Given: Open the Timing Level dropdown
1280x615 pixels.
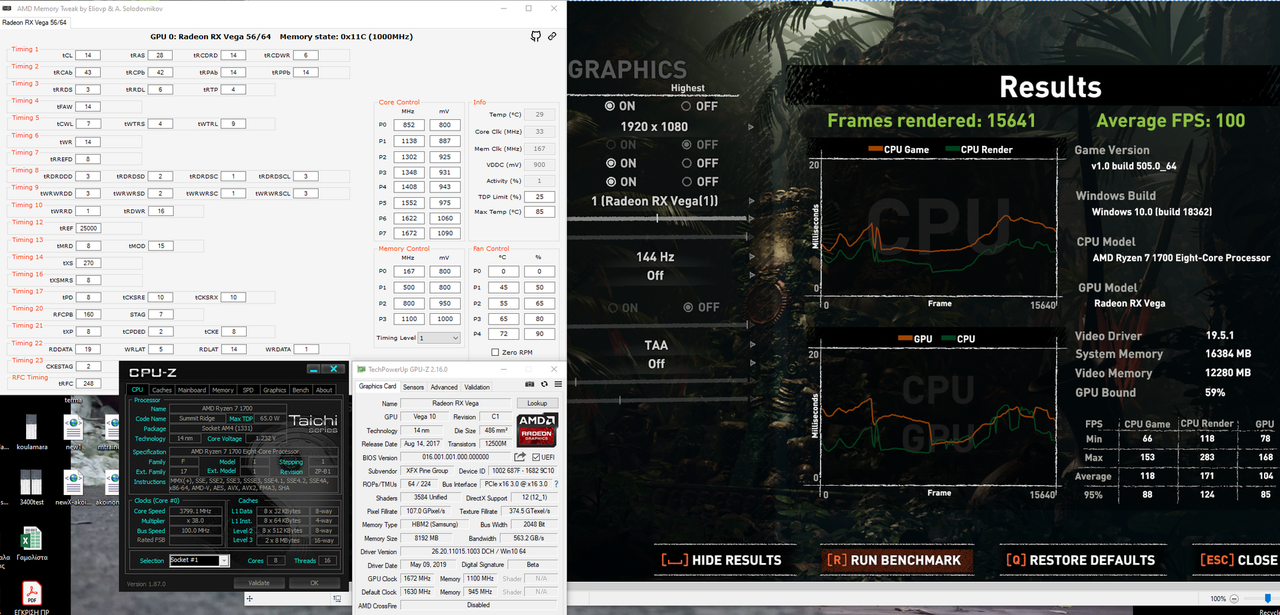Looking at the screenshot, I should coord(441,338).
